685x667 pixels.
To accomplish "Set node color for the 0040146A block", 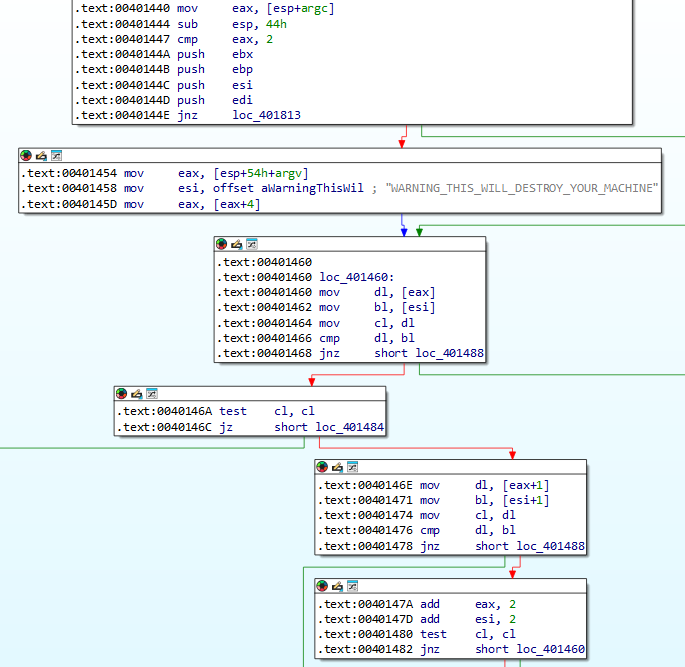I will [x=122, y=394].
